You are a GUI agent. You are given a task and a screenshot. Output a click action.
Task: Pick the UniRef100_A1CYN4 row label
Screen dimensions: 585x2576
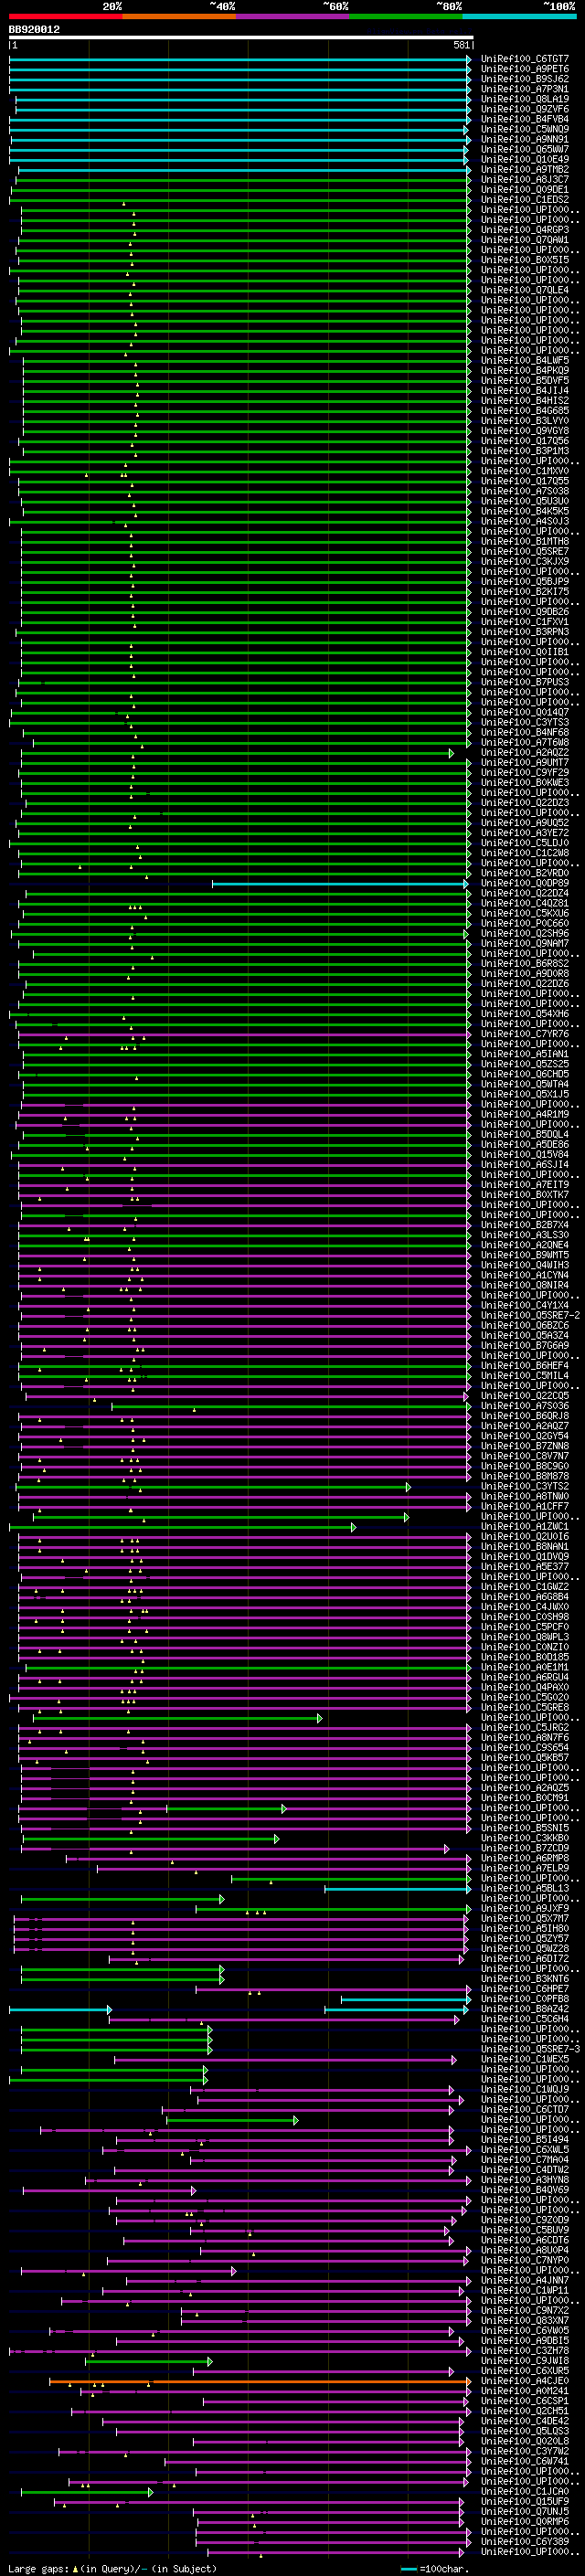coord(524,1275)
